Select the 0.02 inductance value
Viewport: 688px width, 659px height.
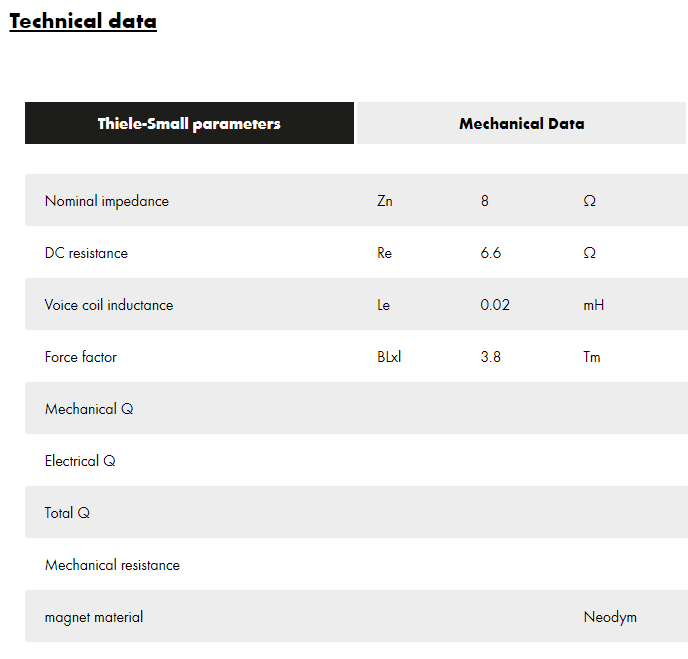[x=495, y=305]
